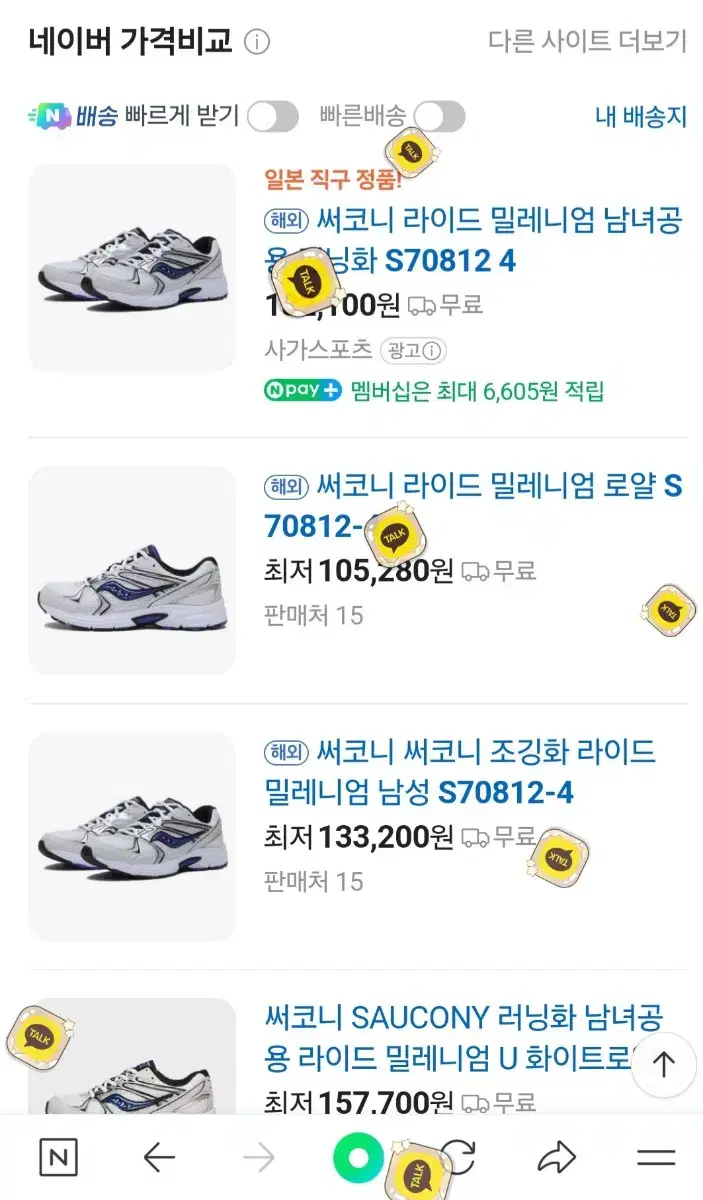Toggle the N배송 빠르게 받기 switch
The height and width of the screenshot is (1200, 703).
(x=272, y=117)
